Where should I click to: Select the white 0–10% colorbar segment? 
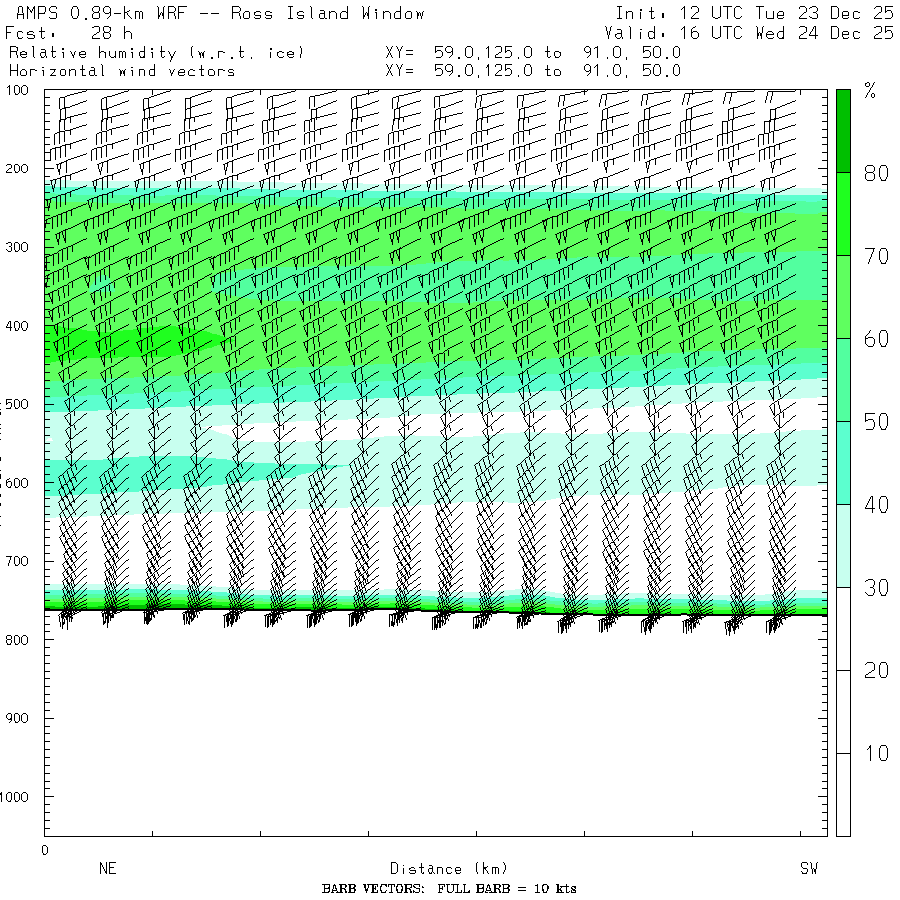click(x=844, y=793)
